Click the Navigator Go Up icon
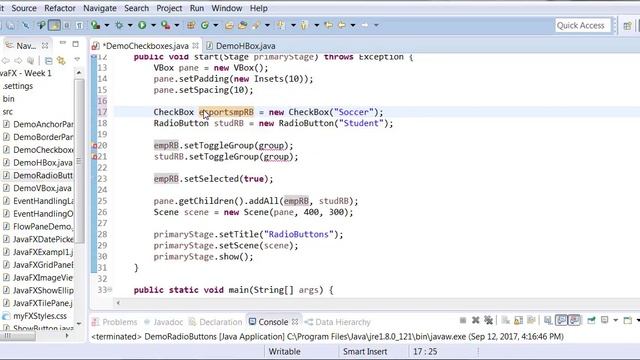The width and height of the screenshot is (640, 360). point(31,61)
